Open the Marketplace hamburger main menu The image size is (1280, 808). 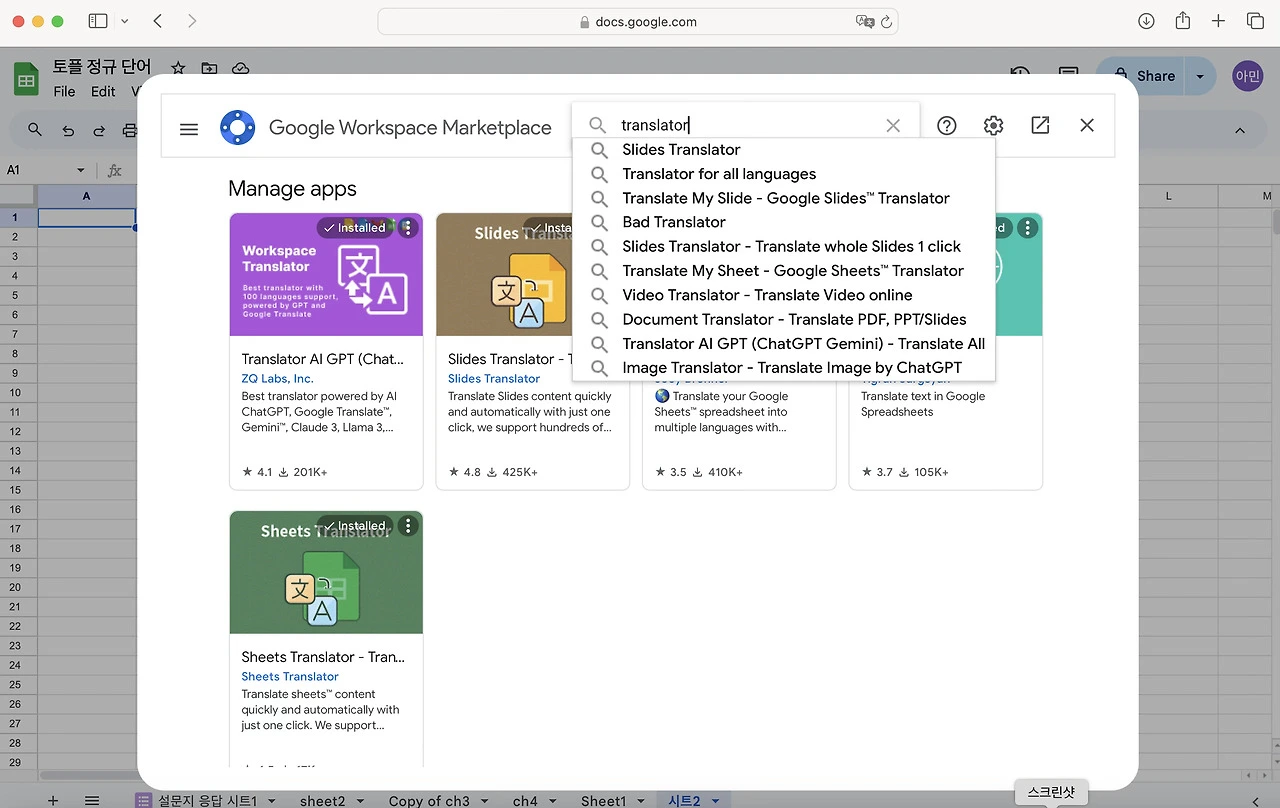[189, 129]
